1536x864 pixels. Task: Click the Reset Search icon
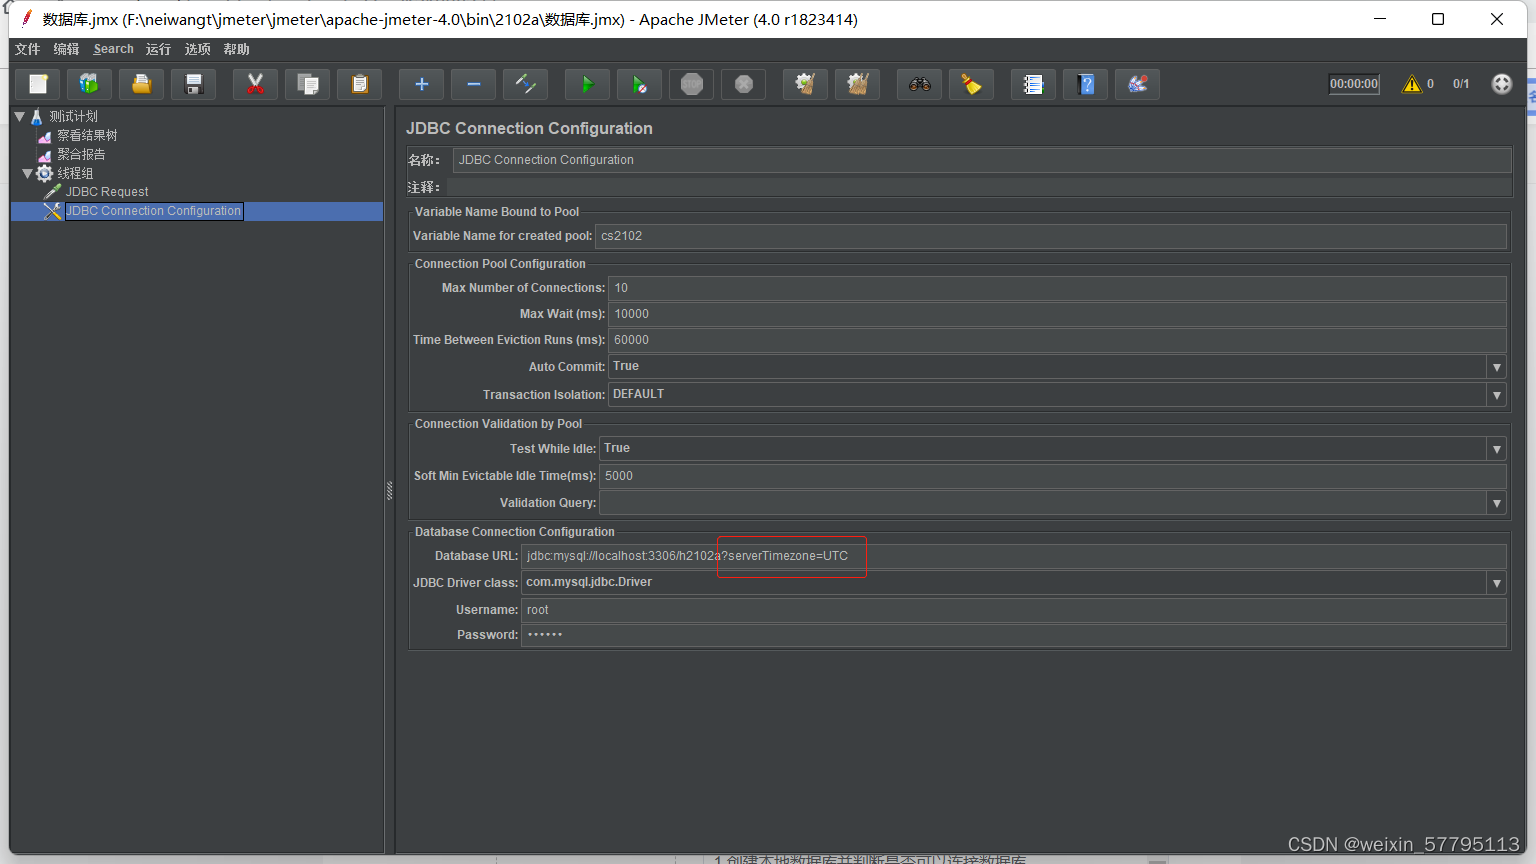pos(972,84)
